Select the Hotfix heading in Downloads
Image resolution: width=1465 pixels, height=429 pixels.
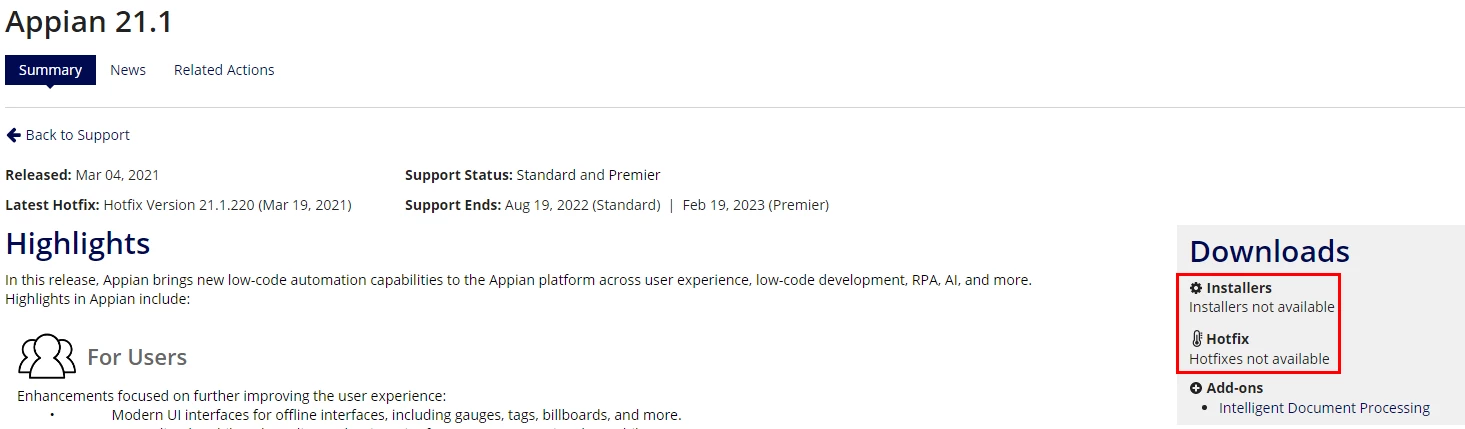(1227, 339)
